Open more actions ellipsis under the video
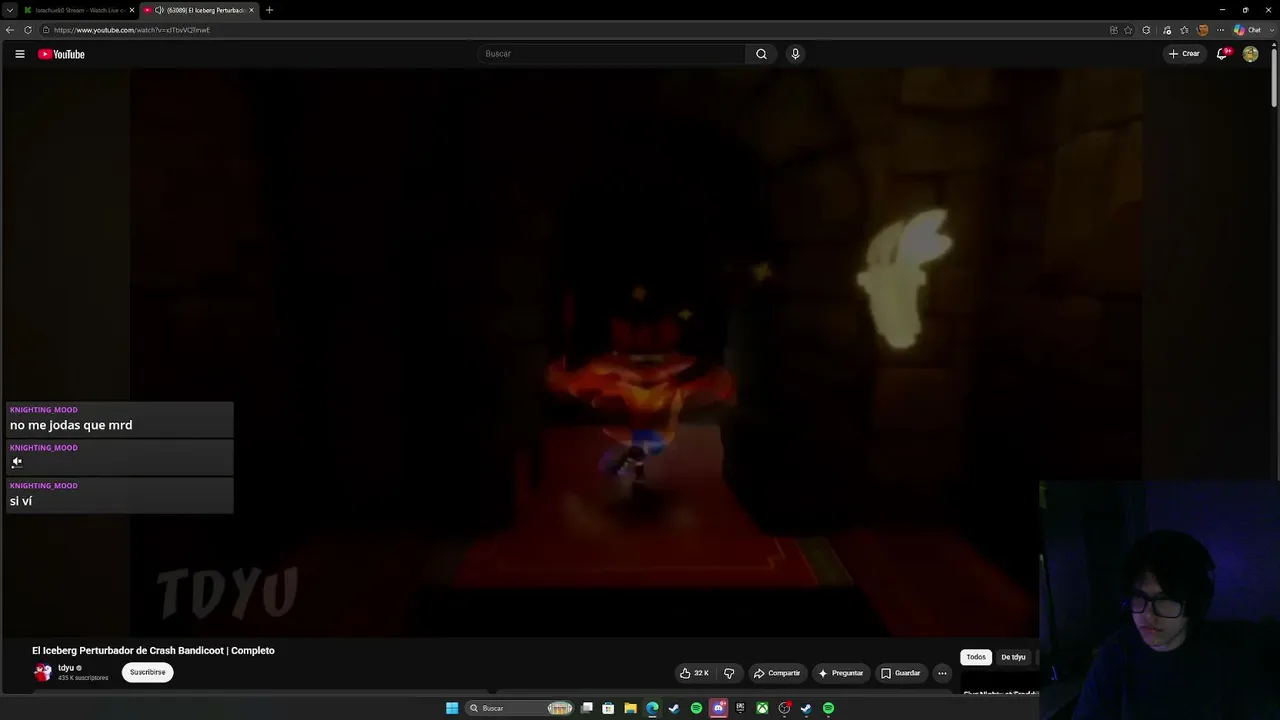Viewport: 1280px width, 720px height. (x=942, y=673)
